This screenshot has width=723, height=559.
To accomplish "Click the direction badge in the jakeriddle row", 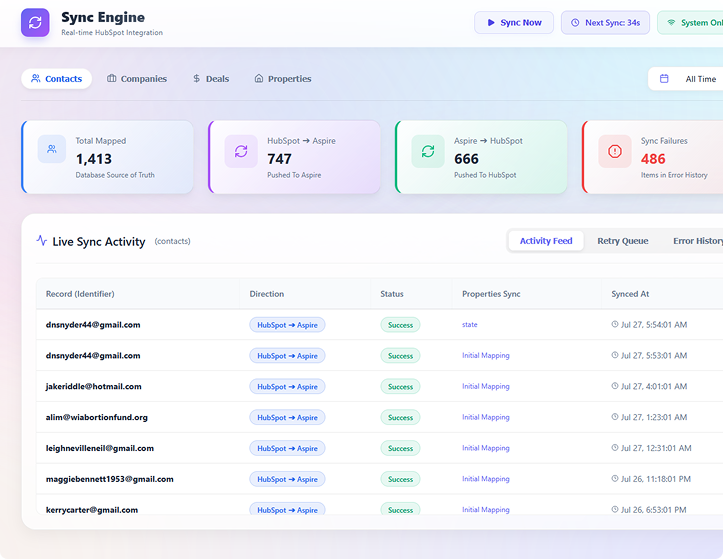I will click(287, 387).
